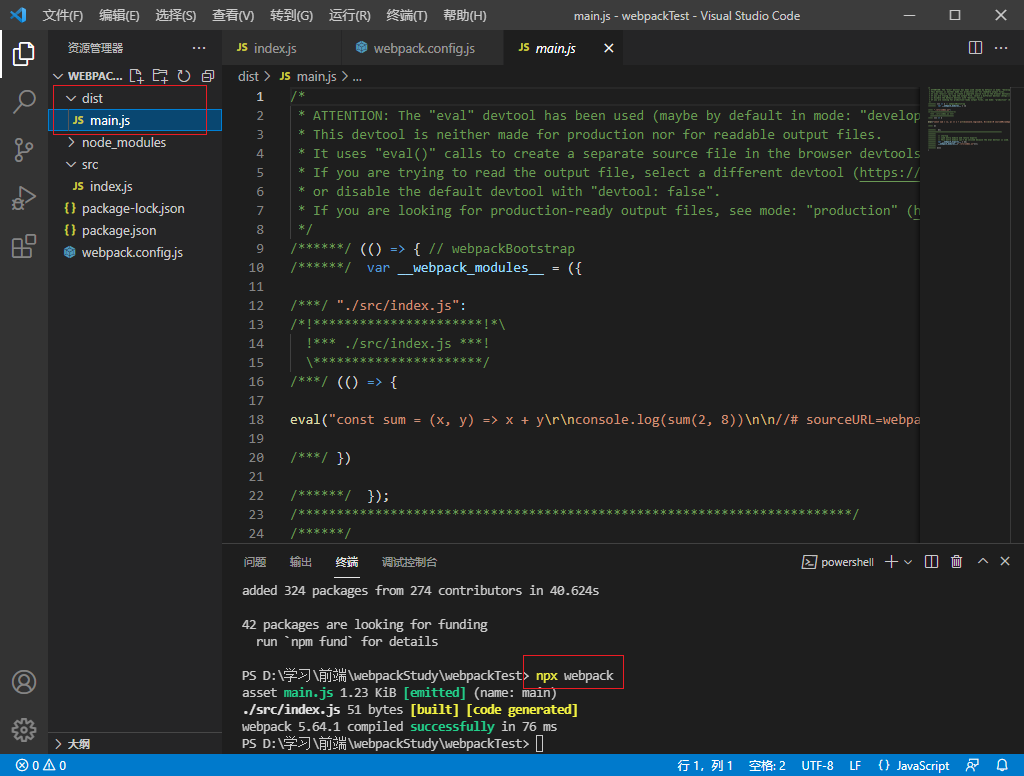Click the terminal prompt input line
Screen dimensions: 1024x776
(392, 743)
